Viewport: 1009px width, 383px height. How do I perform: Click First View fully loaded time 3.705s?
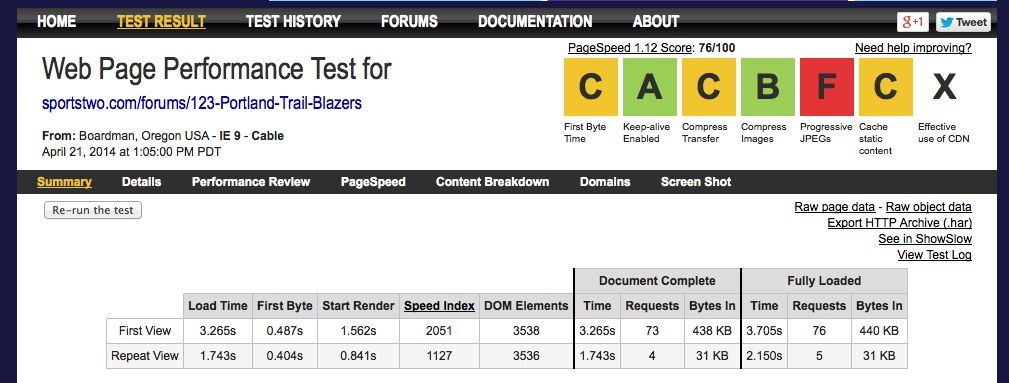(x=764, y=331)
